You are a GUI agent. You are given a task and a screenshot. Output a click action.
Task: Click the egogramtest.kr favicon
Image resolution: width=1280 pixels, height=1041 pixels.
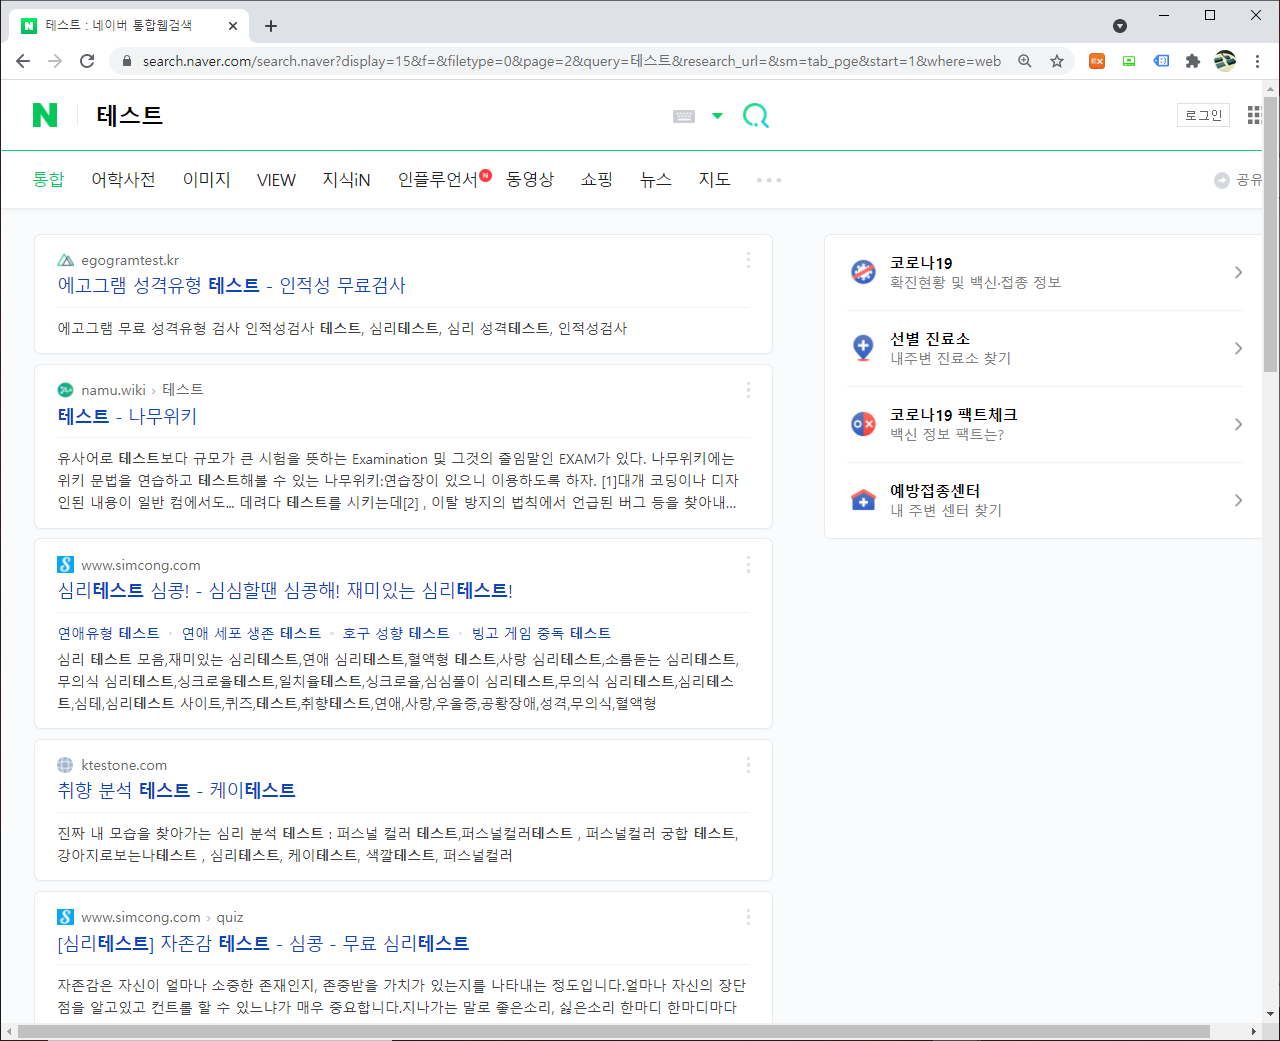pyautogui.click(x=66, y=260)
